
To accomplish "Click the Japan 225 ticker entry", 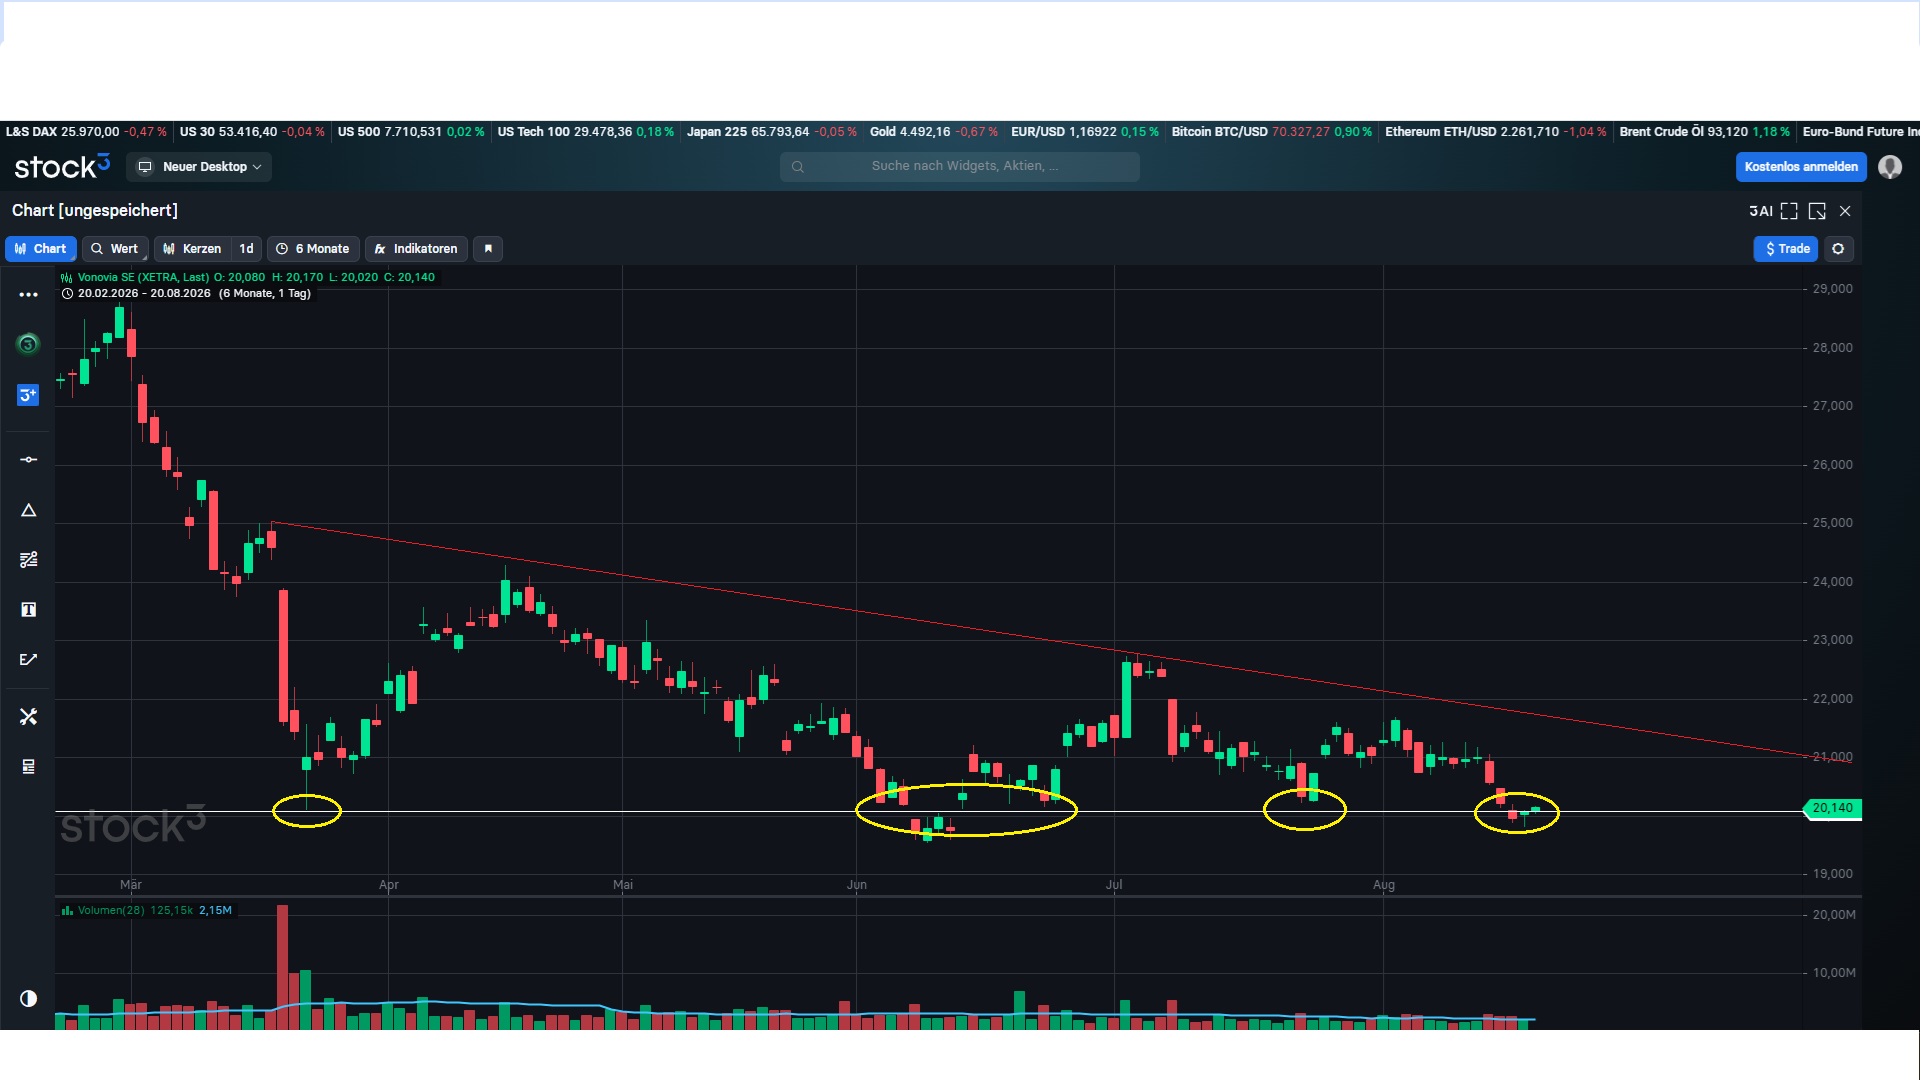I will coord(772,132).
